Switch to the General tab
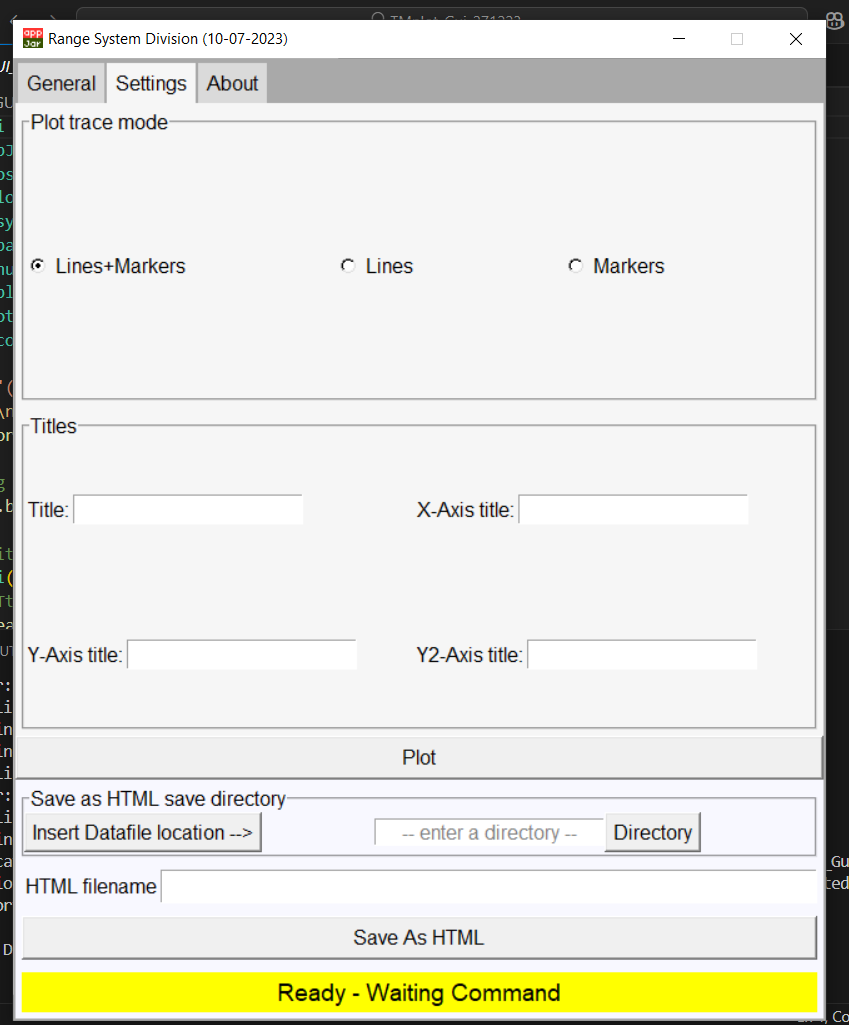The image size is (849, 1025). 61,84
